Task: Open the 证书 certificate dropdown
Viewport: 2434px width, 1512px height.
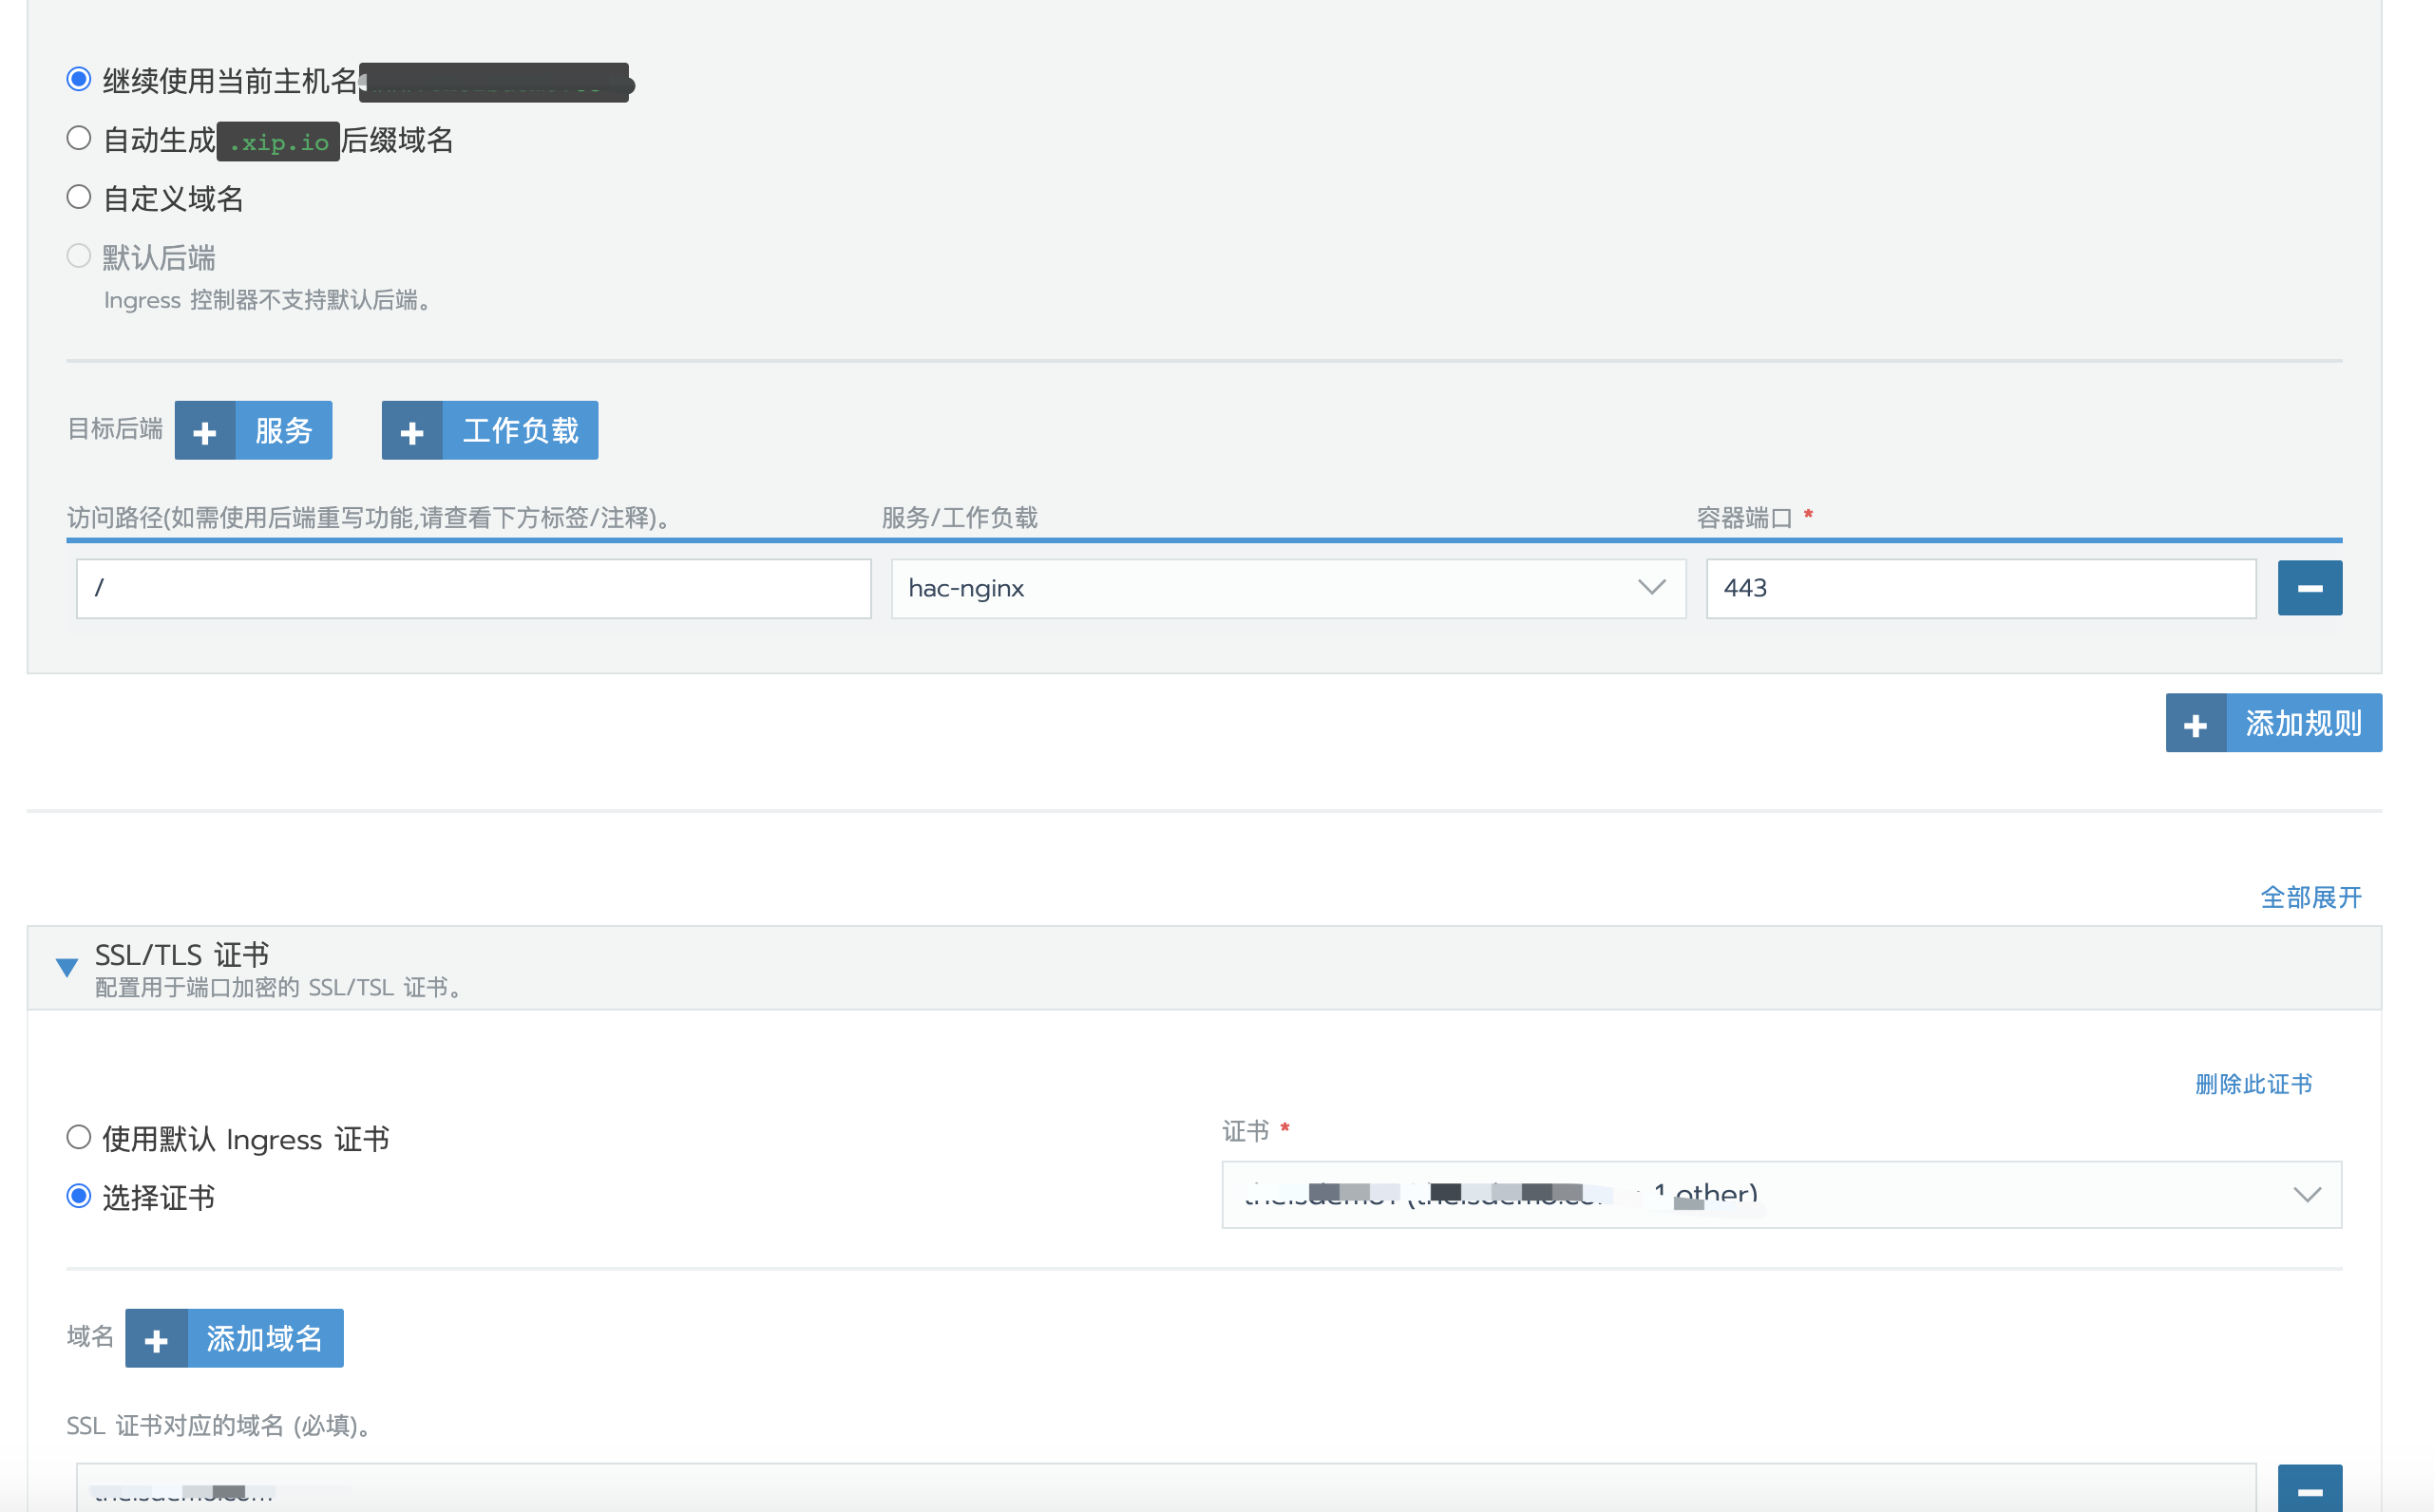Action: click(x=1780, y=1195)
